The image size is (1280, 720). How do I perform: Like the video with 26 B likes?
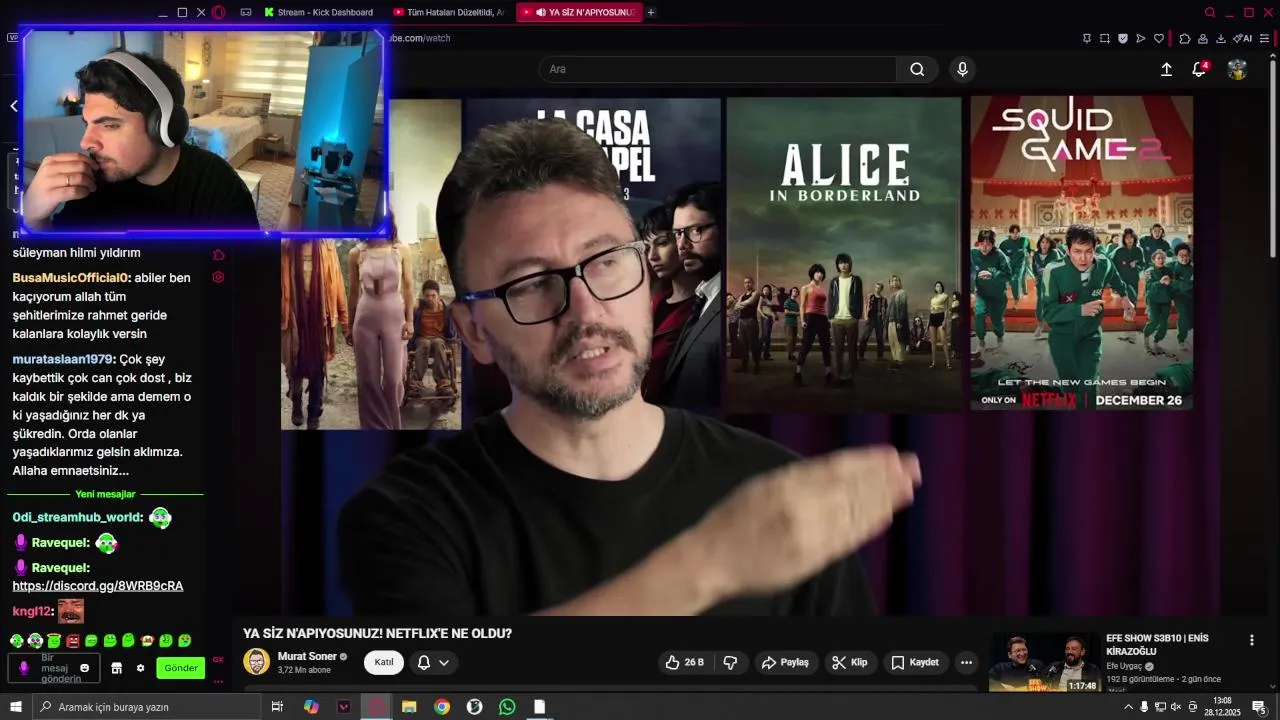pos(685,662)
